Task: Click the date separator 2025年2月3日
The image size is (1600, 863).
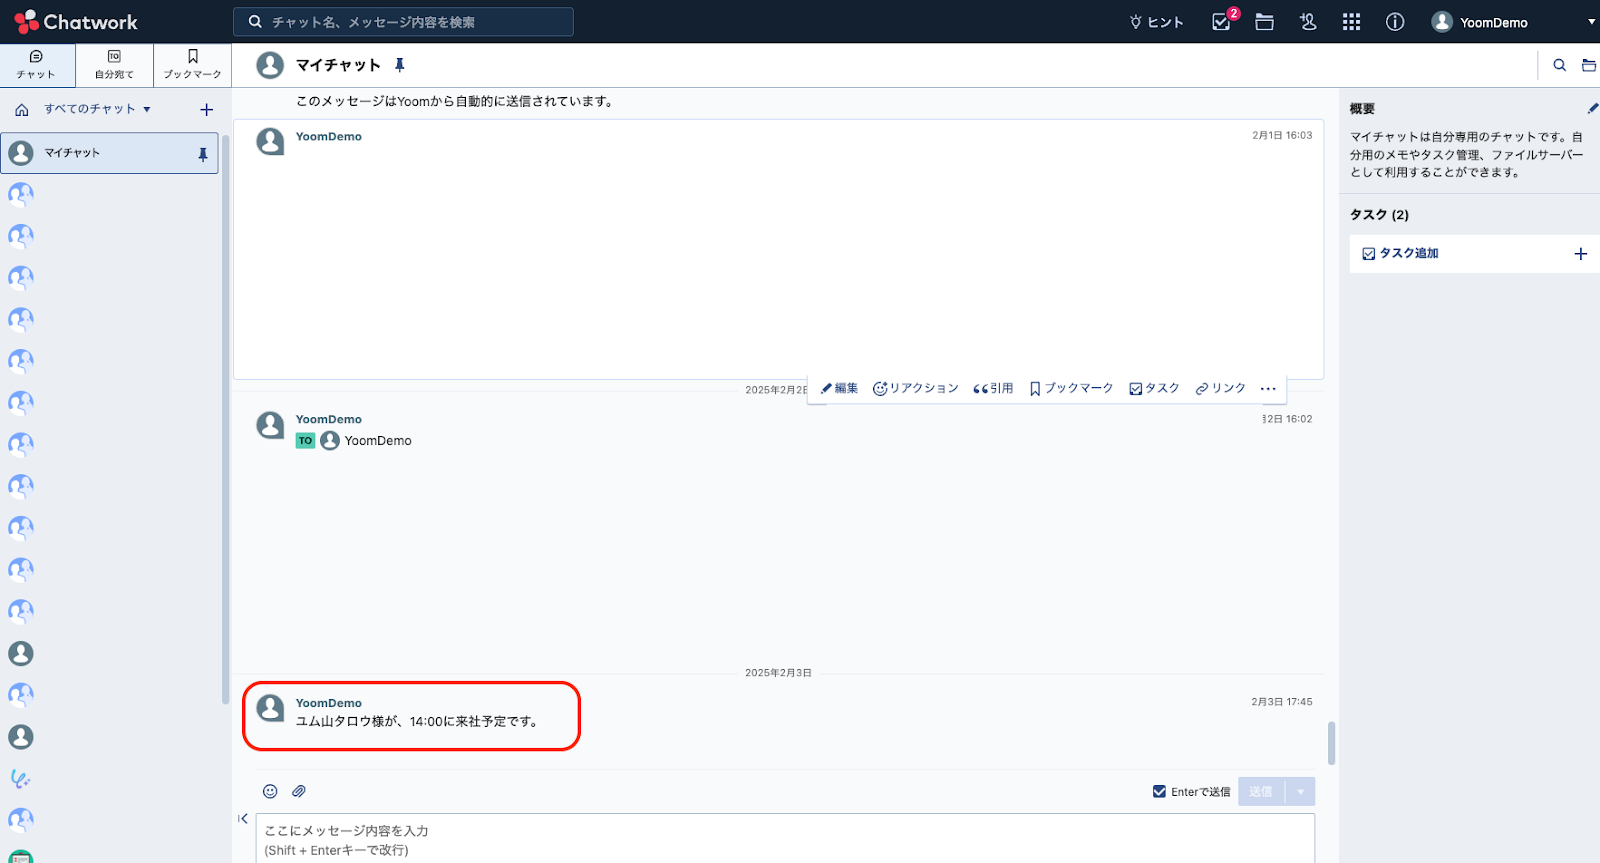Action: coord(778,673)
